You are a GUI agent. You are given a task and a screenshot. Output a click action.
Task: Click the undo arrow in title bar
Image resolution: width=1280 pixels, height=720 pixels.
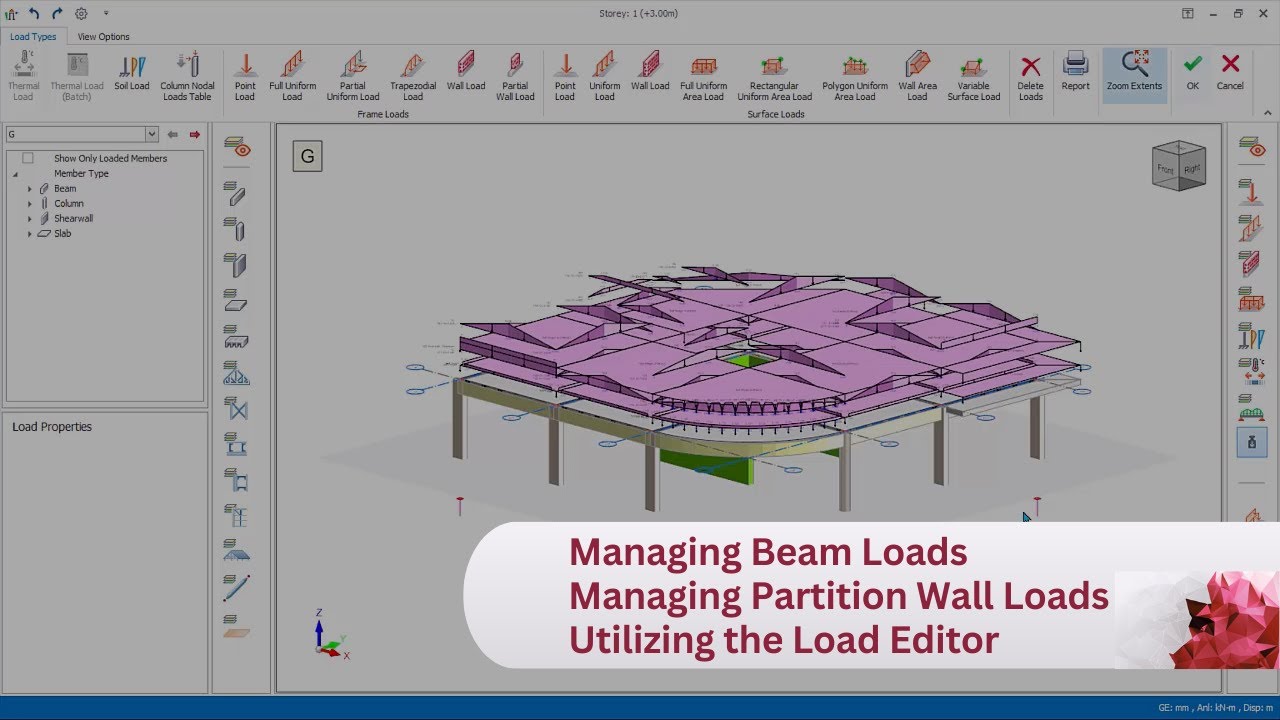(x=34, y=14)
